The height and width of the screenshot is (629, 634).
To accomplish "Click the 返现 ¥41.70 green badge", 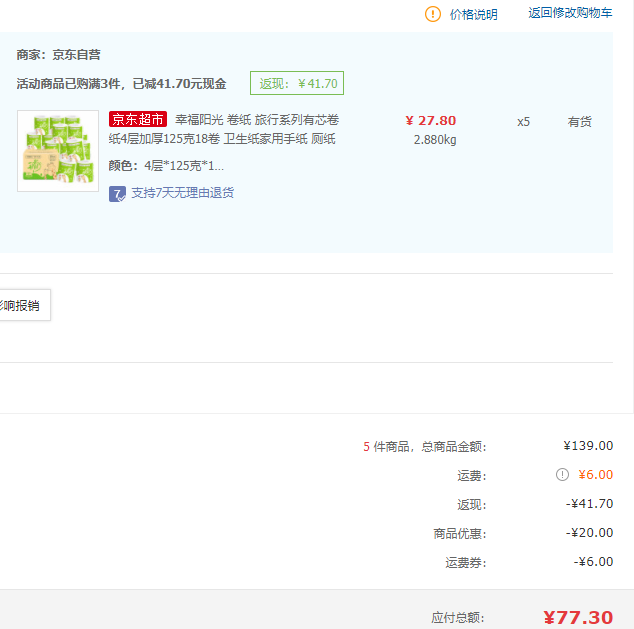I will point(297,83).
